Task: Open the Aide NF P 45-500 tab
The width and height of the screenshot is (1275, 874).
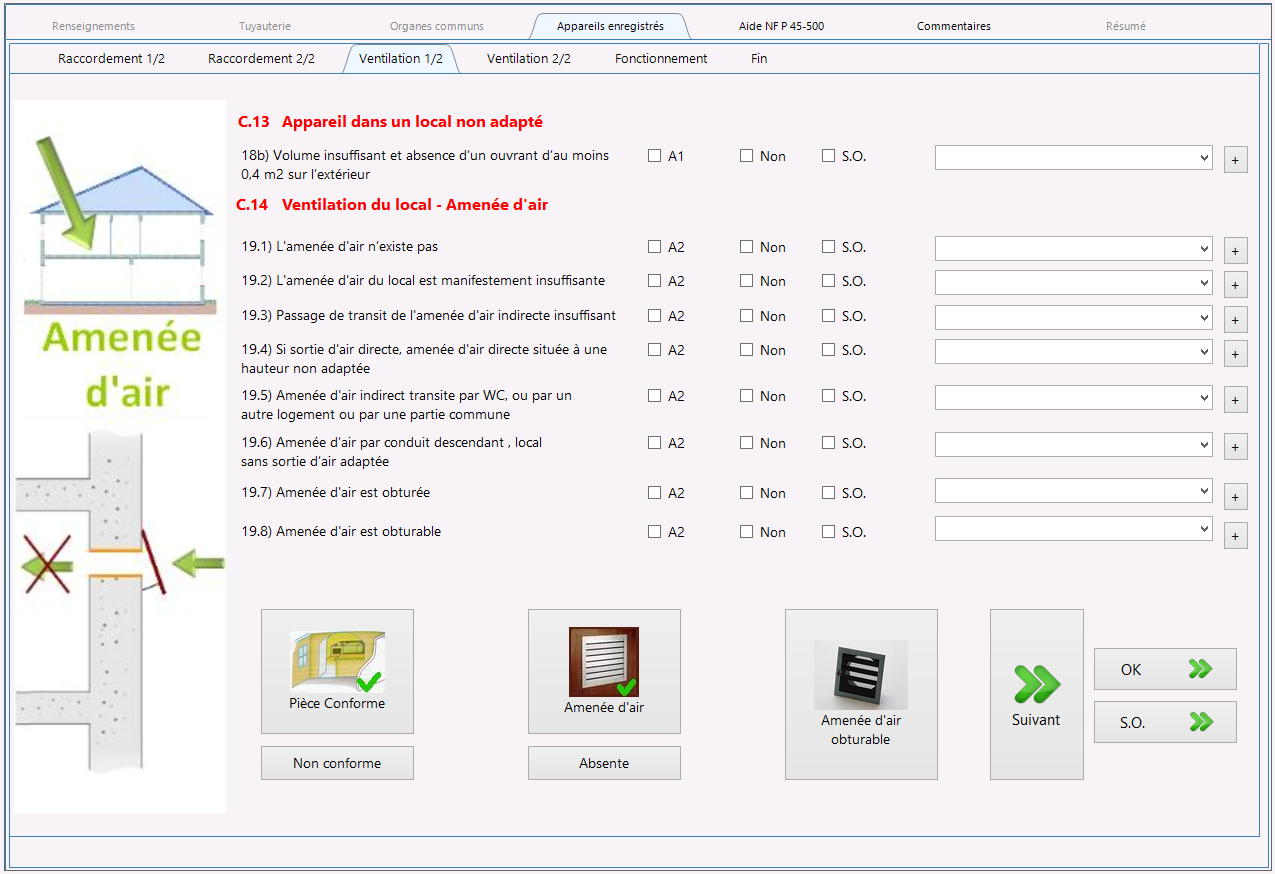Action: (x=782, y=26)
